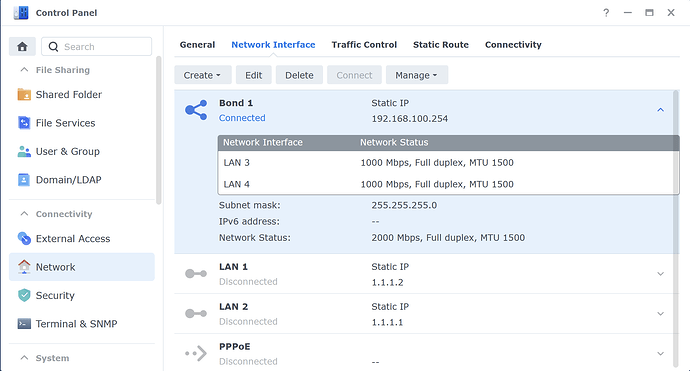The width and height of the screenshot is (690, 371).
Task: Click the Bond 1 share icon
Action: pyautogui.click(x=196, y=110)
